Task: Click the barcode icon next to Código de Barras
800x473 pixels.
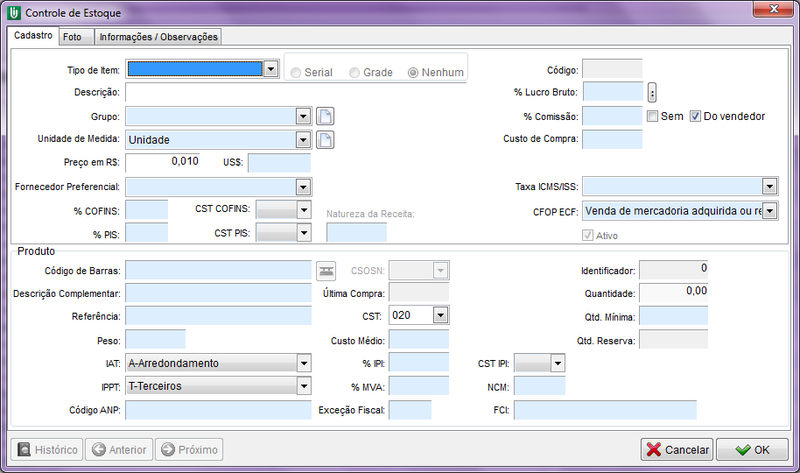Action: coord(326,270)
